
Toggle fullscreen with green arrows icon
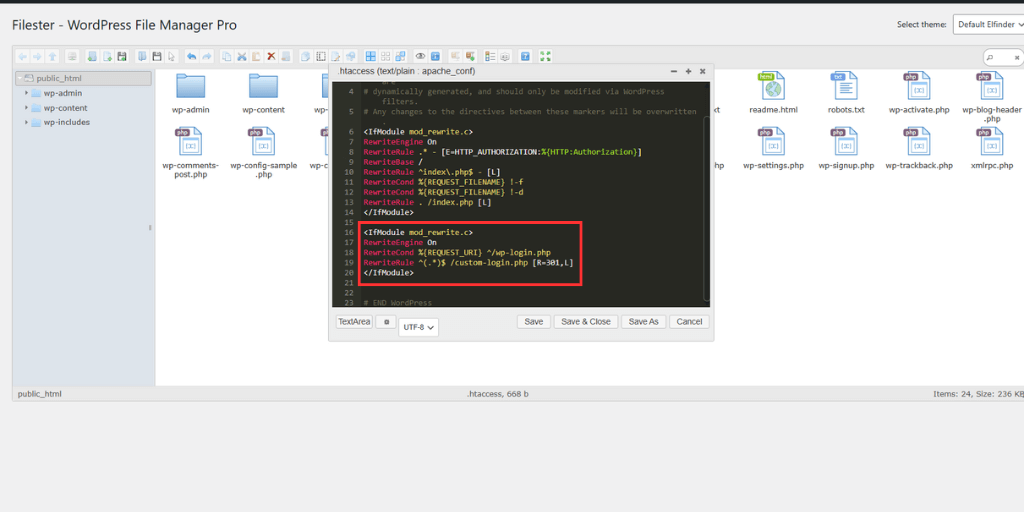pyautogui.click(x=545, y=56)
